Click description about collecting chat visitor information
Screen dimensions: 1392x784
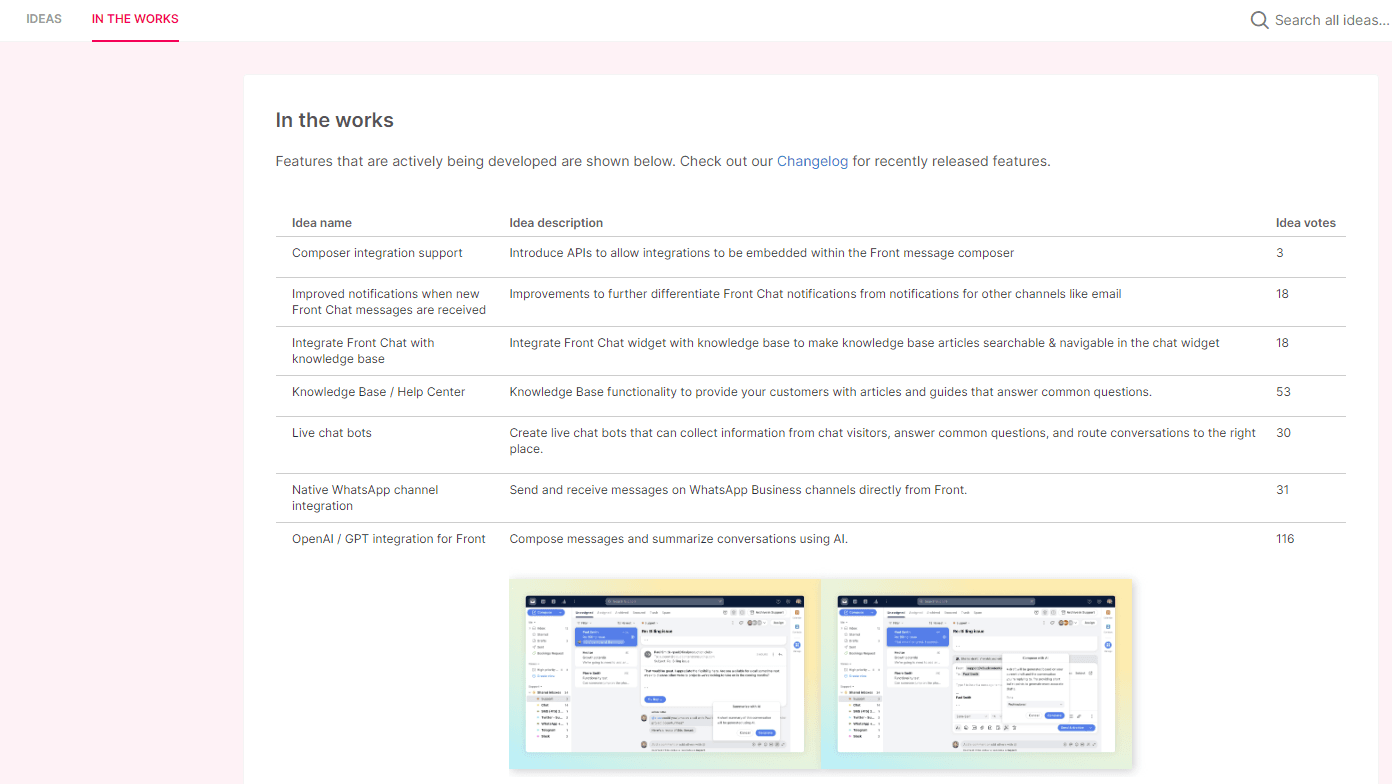pyautogui.click(x=883, y=441)
